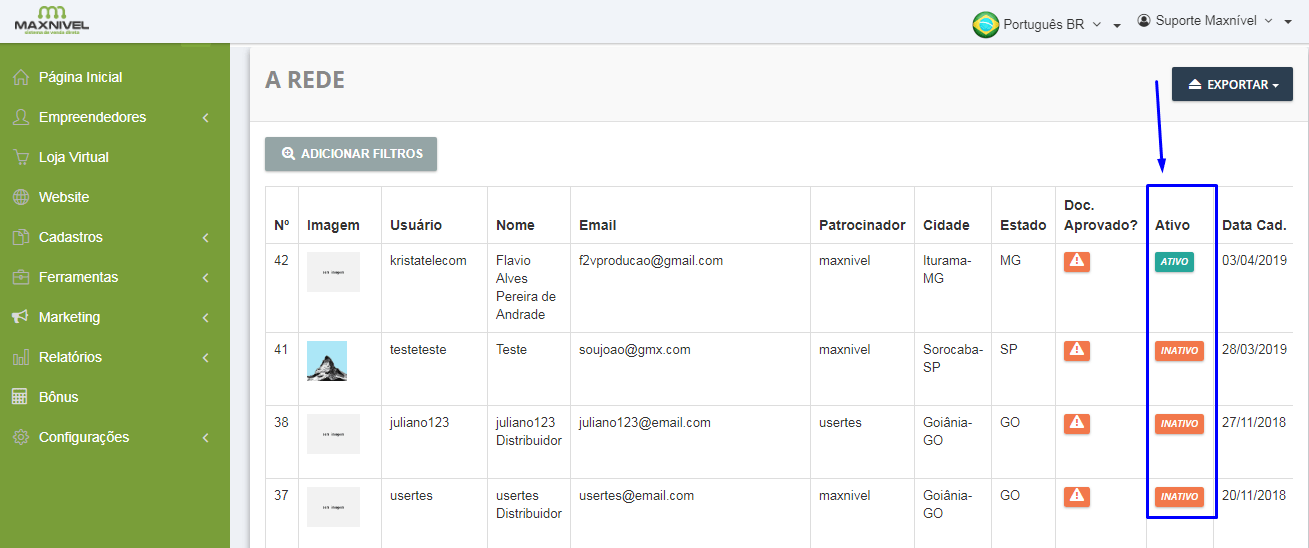The image size is (1309, 548).
Task: Open the mountain profile image of testeteste
Action: (x=327, y=361)
